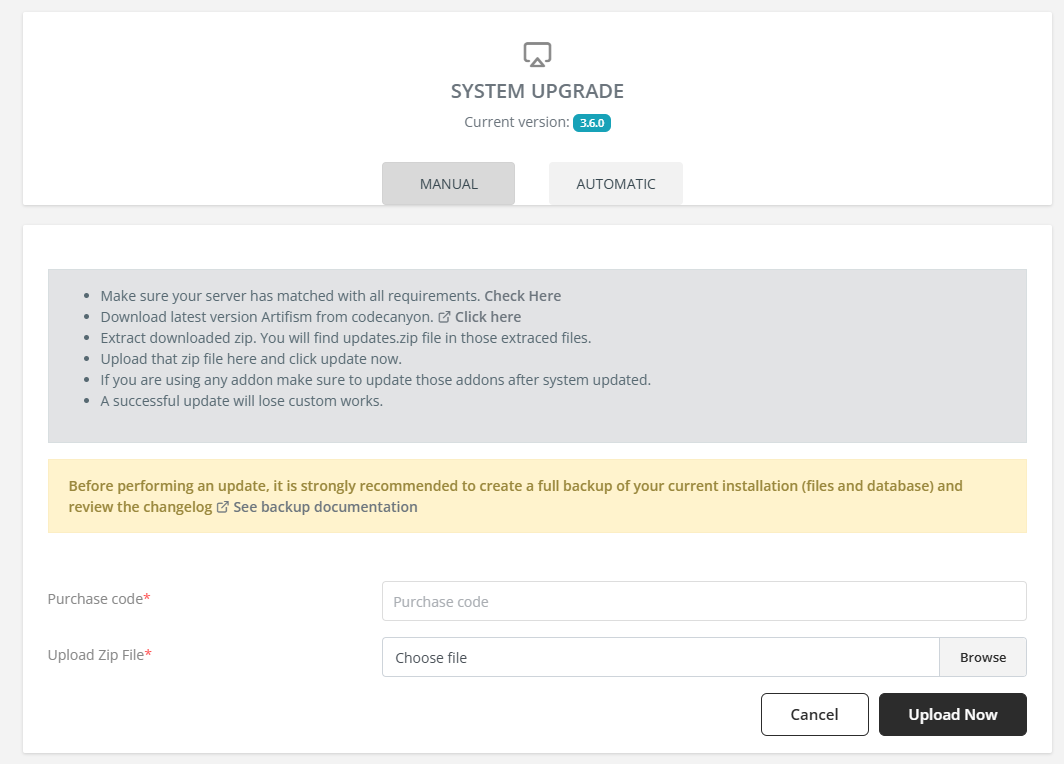Click the yellow backup warning banner text

pos(515,487)
